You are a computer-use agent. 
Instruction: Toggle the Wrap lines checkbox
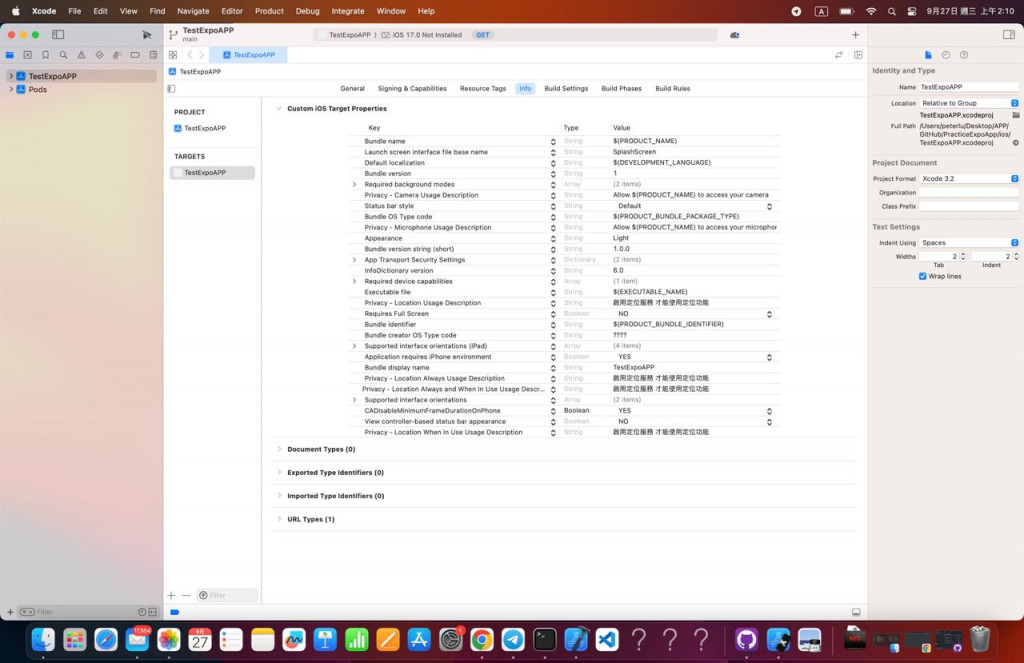[x=923, y=276]
